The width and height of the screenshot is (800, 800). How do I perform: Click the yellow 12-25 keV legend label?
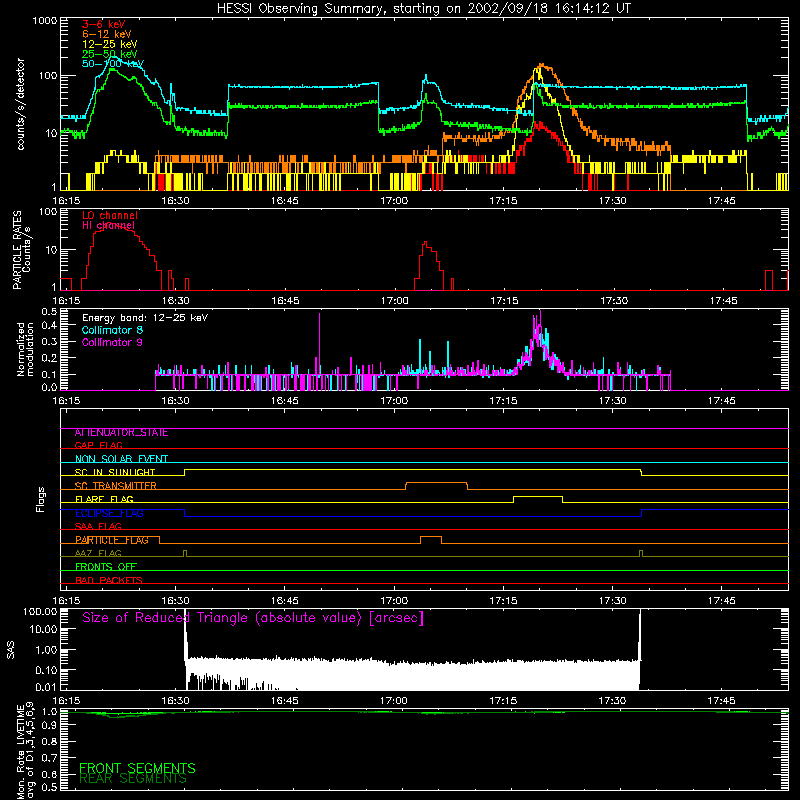click(109, 44)
